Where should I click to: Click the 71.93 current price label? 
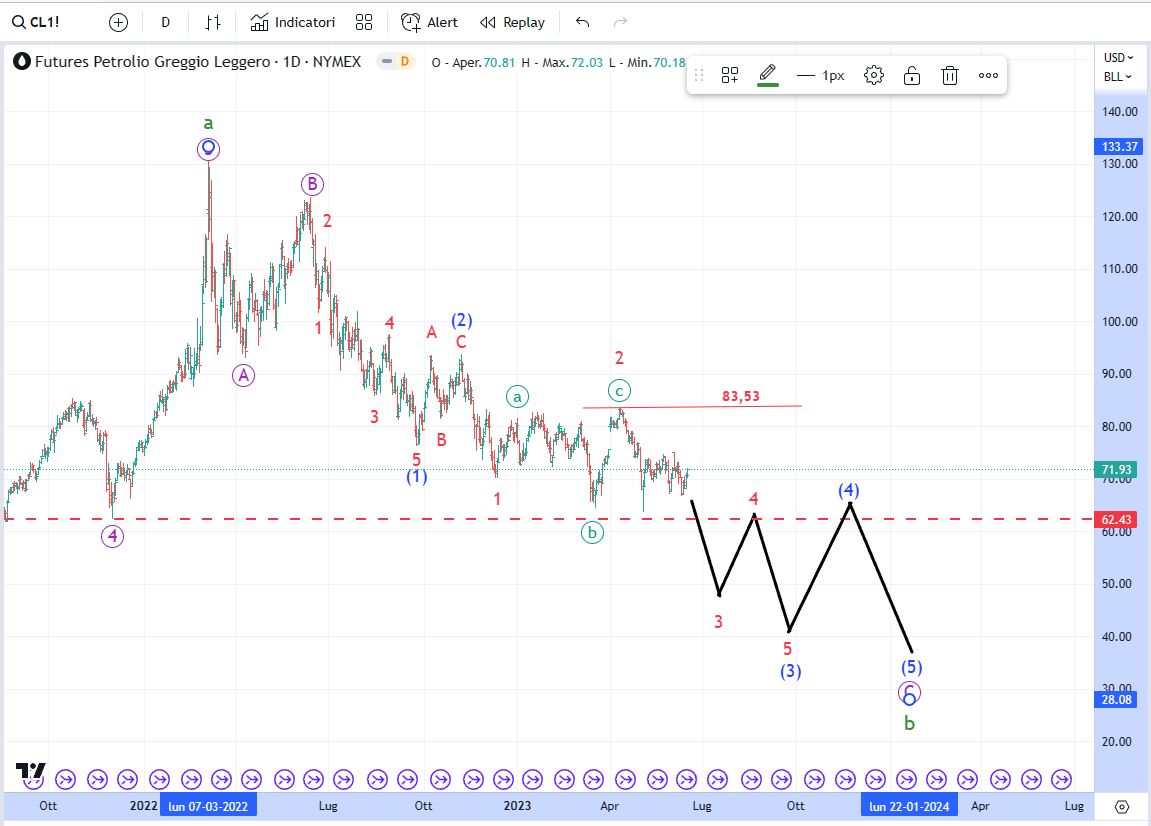tap(1116, 470)
